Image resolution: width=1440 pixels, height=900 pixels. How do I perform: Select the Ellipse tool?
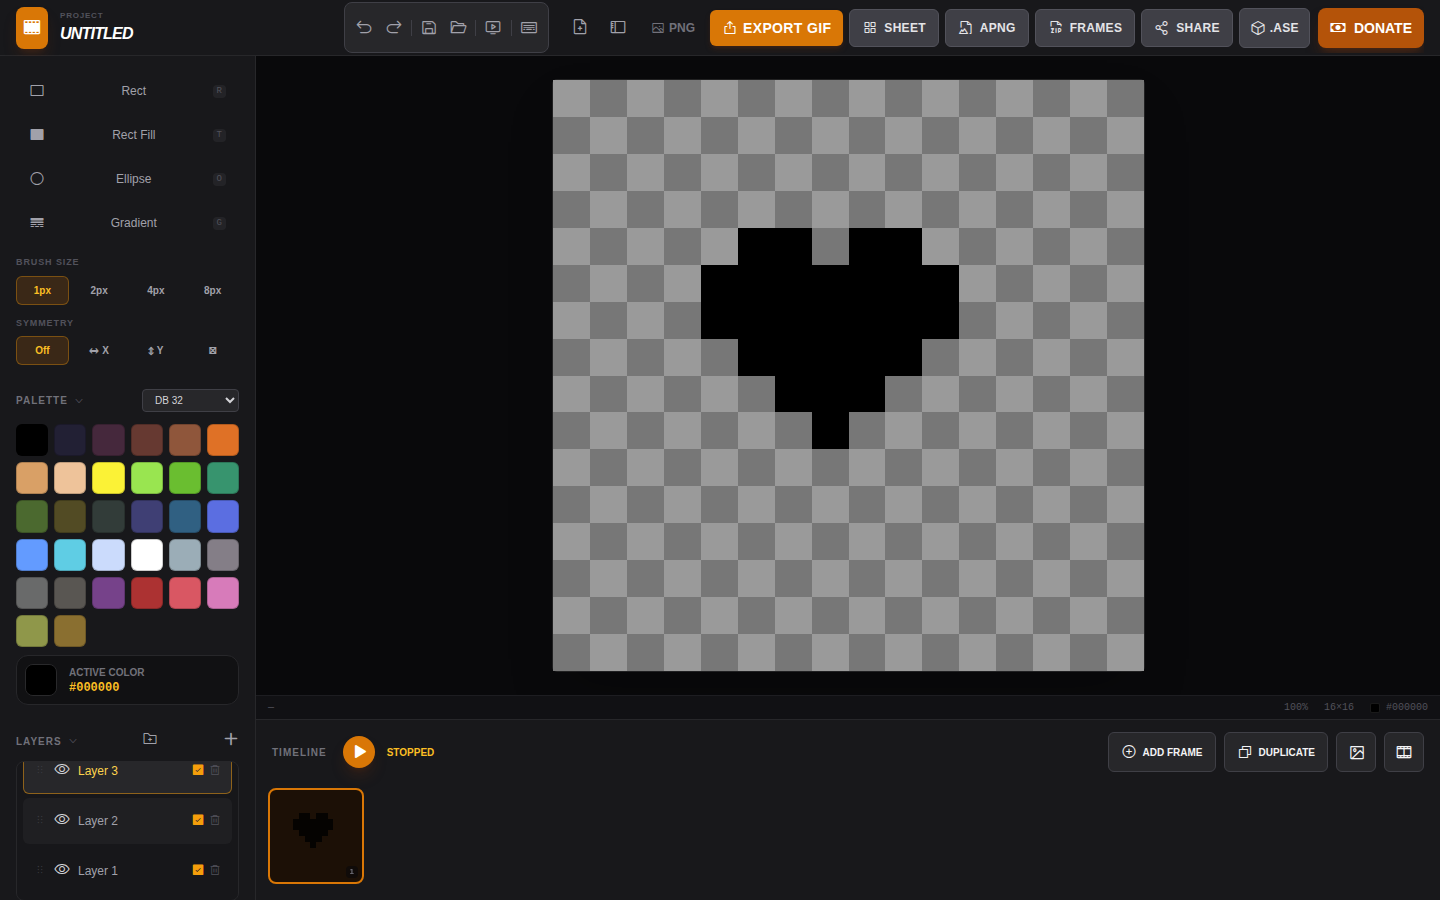[127, 179]
